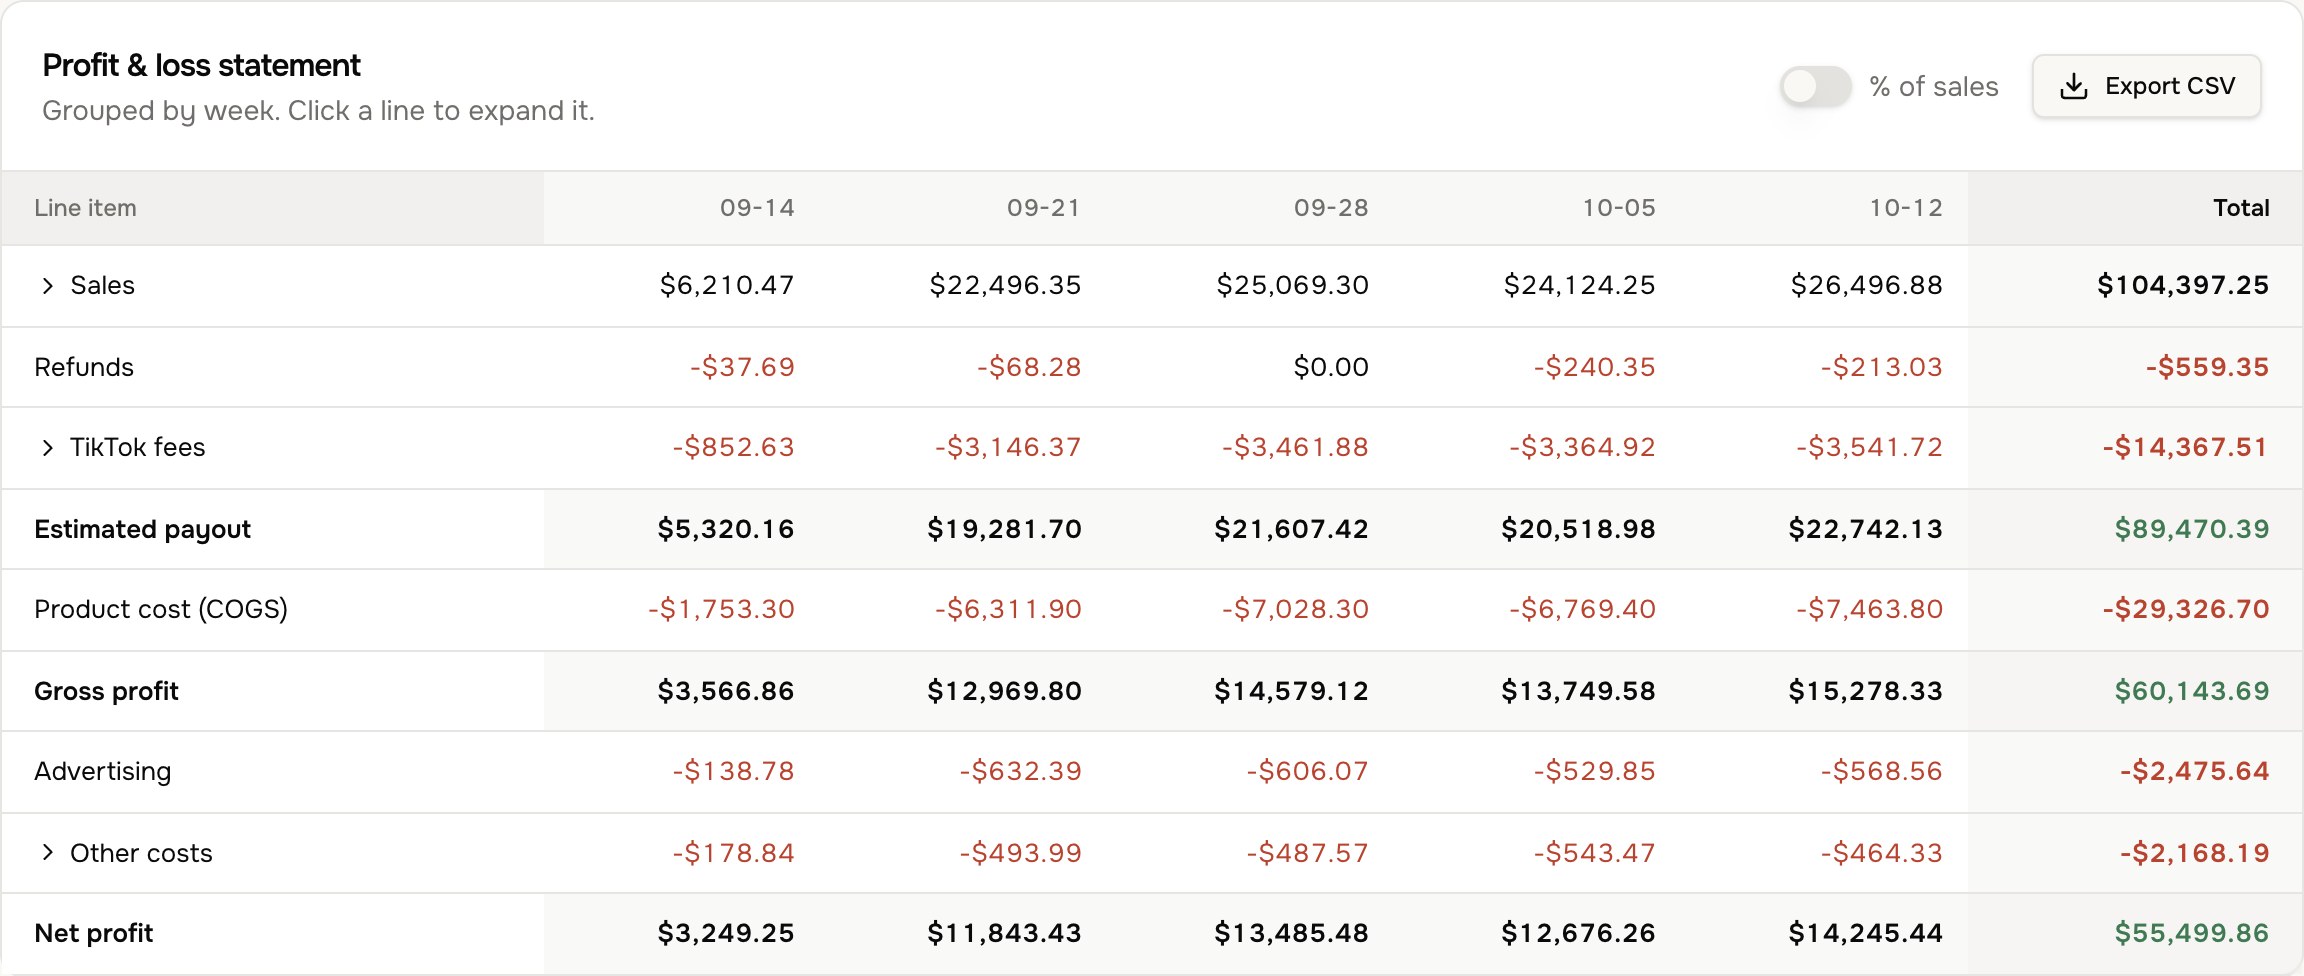Select the Sales line item label
This screenshot has width=2304, height=976.
coord(102,286)
